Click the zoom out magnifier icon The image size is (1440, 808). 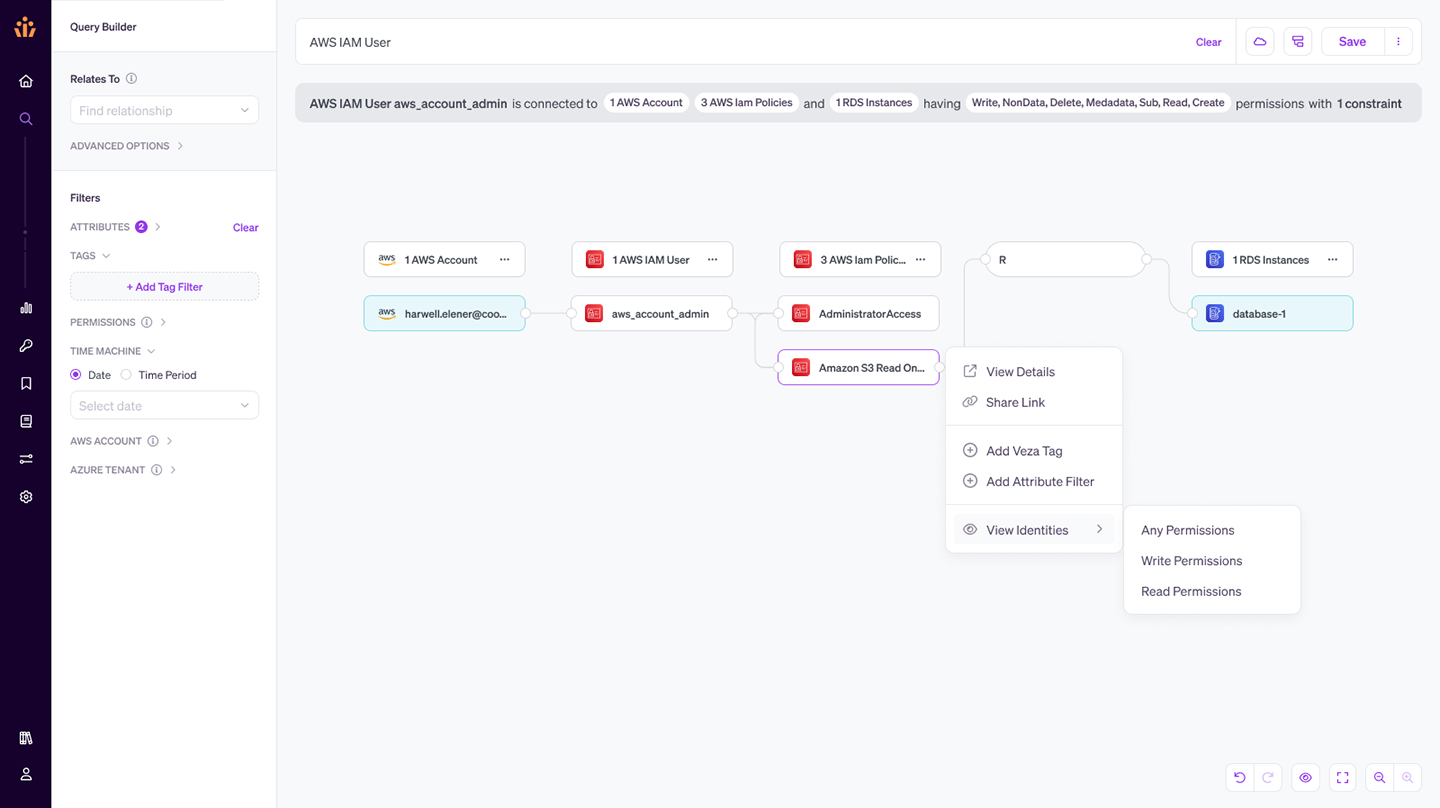1380,778
